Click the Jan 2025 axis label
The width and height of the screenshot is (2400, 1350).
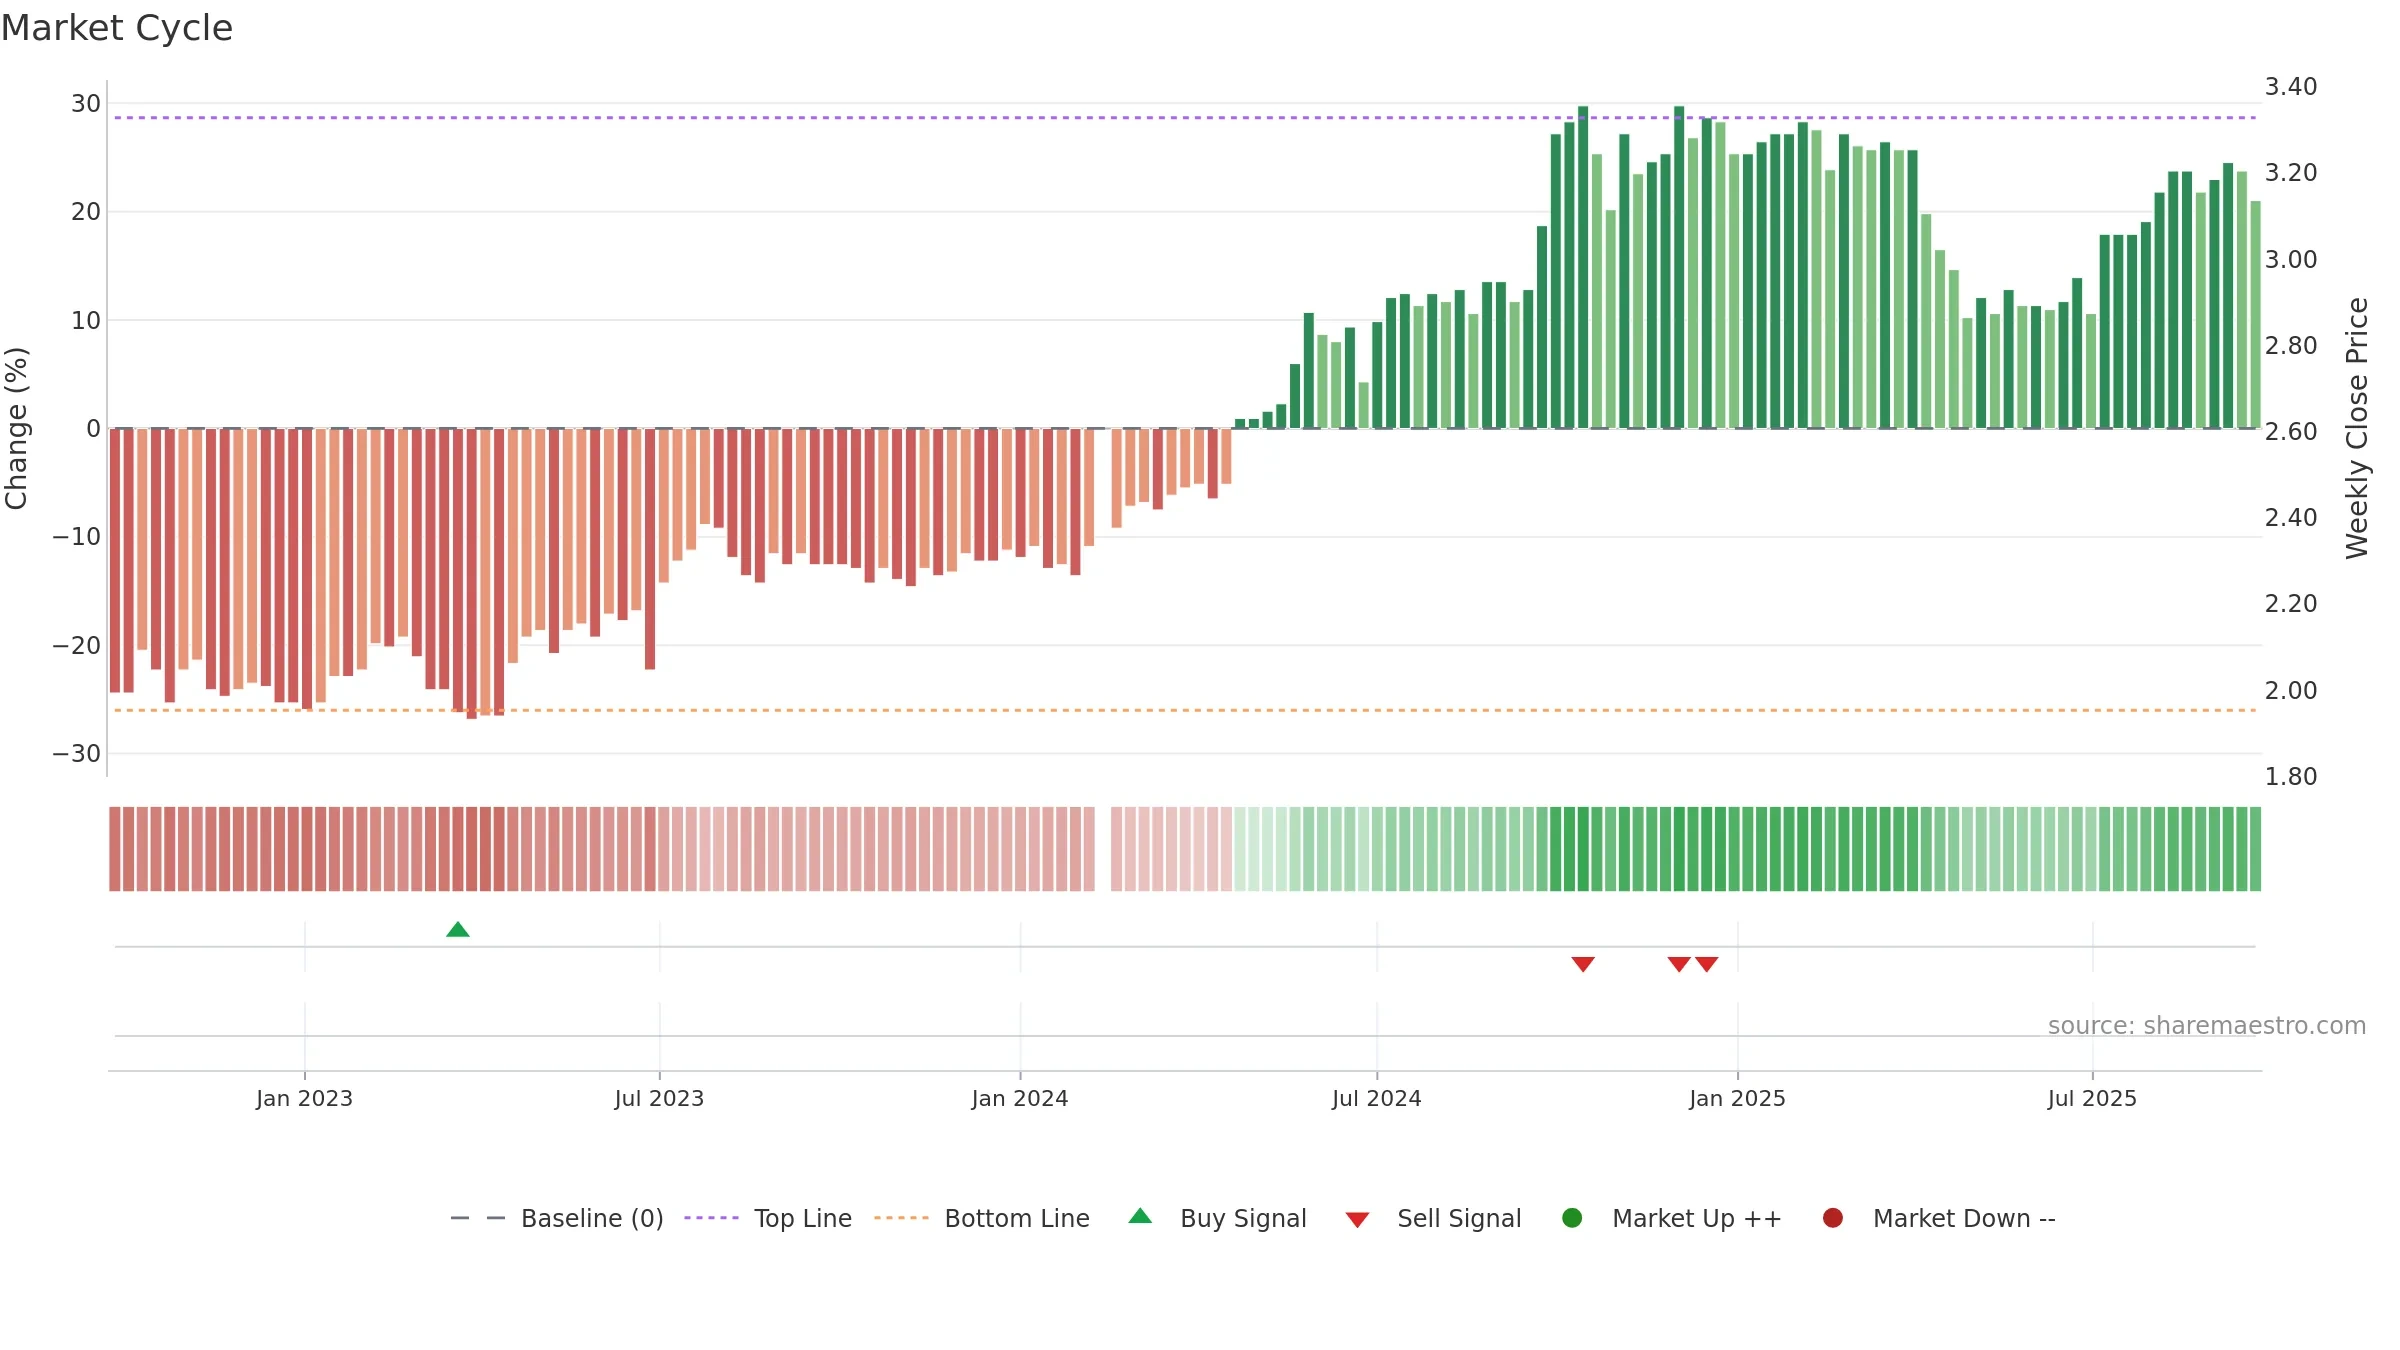pyautogui.click(x=1737, y=1098)
